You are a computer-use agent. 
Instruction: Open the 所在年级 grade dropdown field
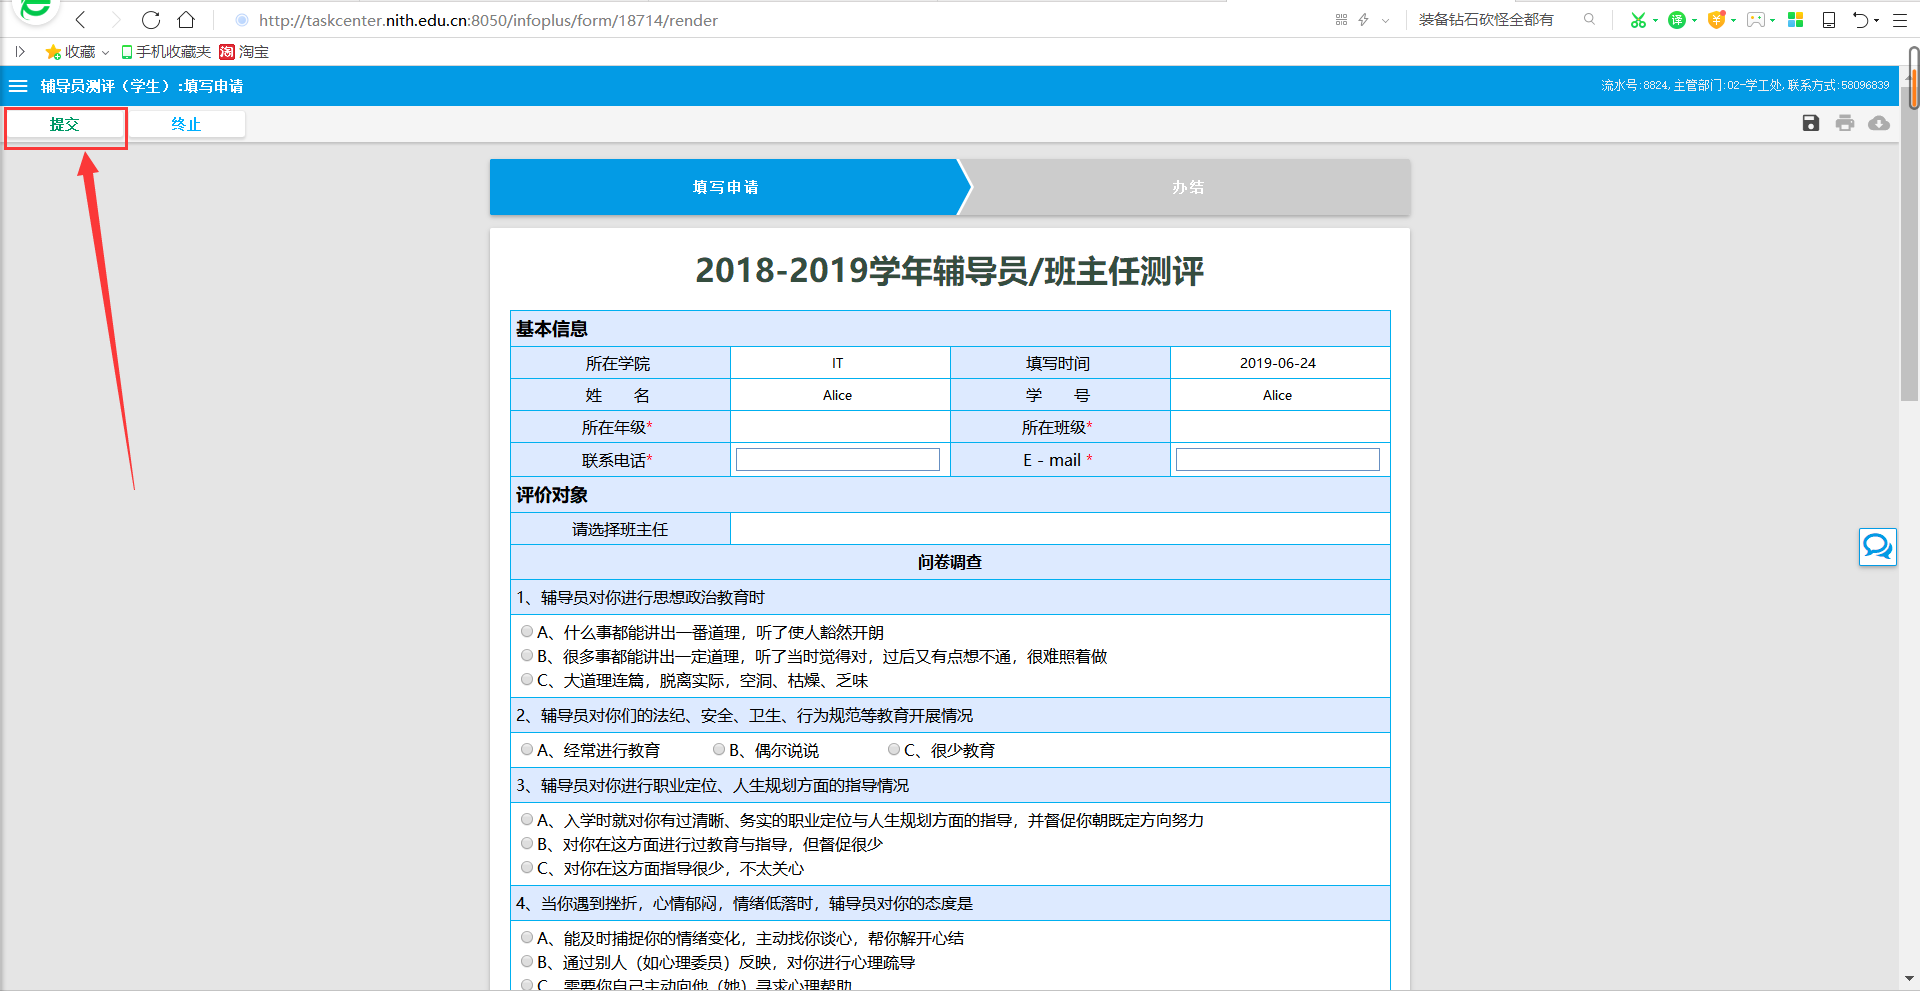tap(840, 427)
